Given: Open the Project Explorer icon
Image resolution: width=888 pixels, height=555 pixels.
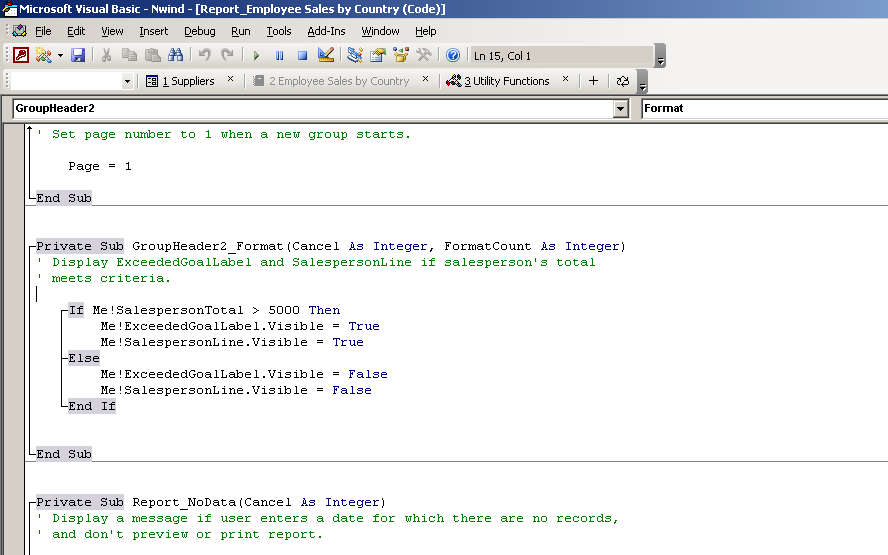Looking at the screenshot, I should point(355,55).
